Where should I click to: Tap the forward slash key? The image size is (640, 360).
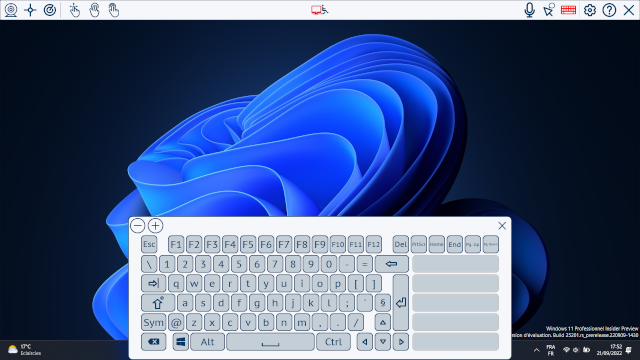pos(356,322)
